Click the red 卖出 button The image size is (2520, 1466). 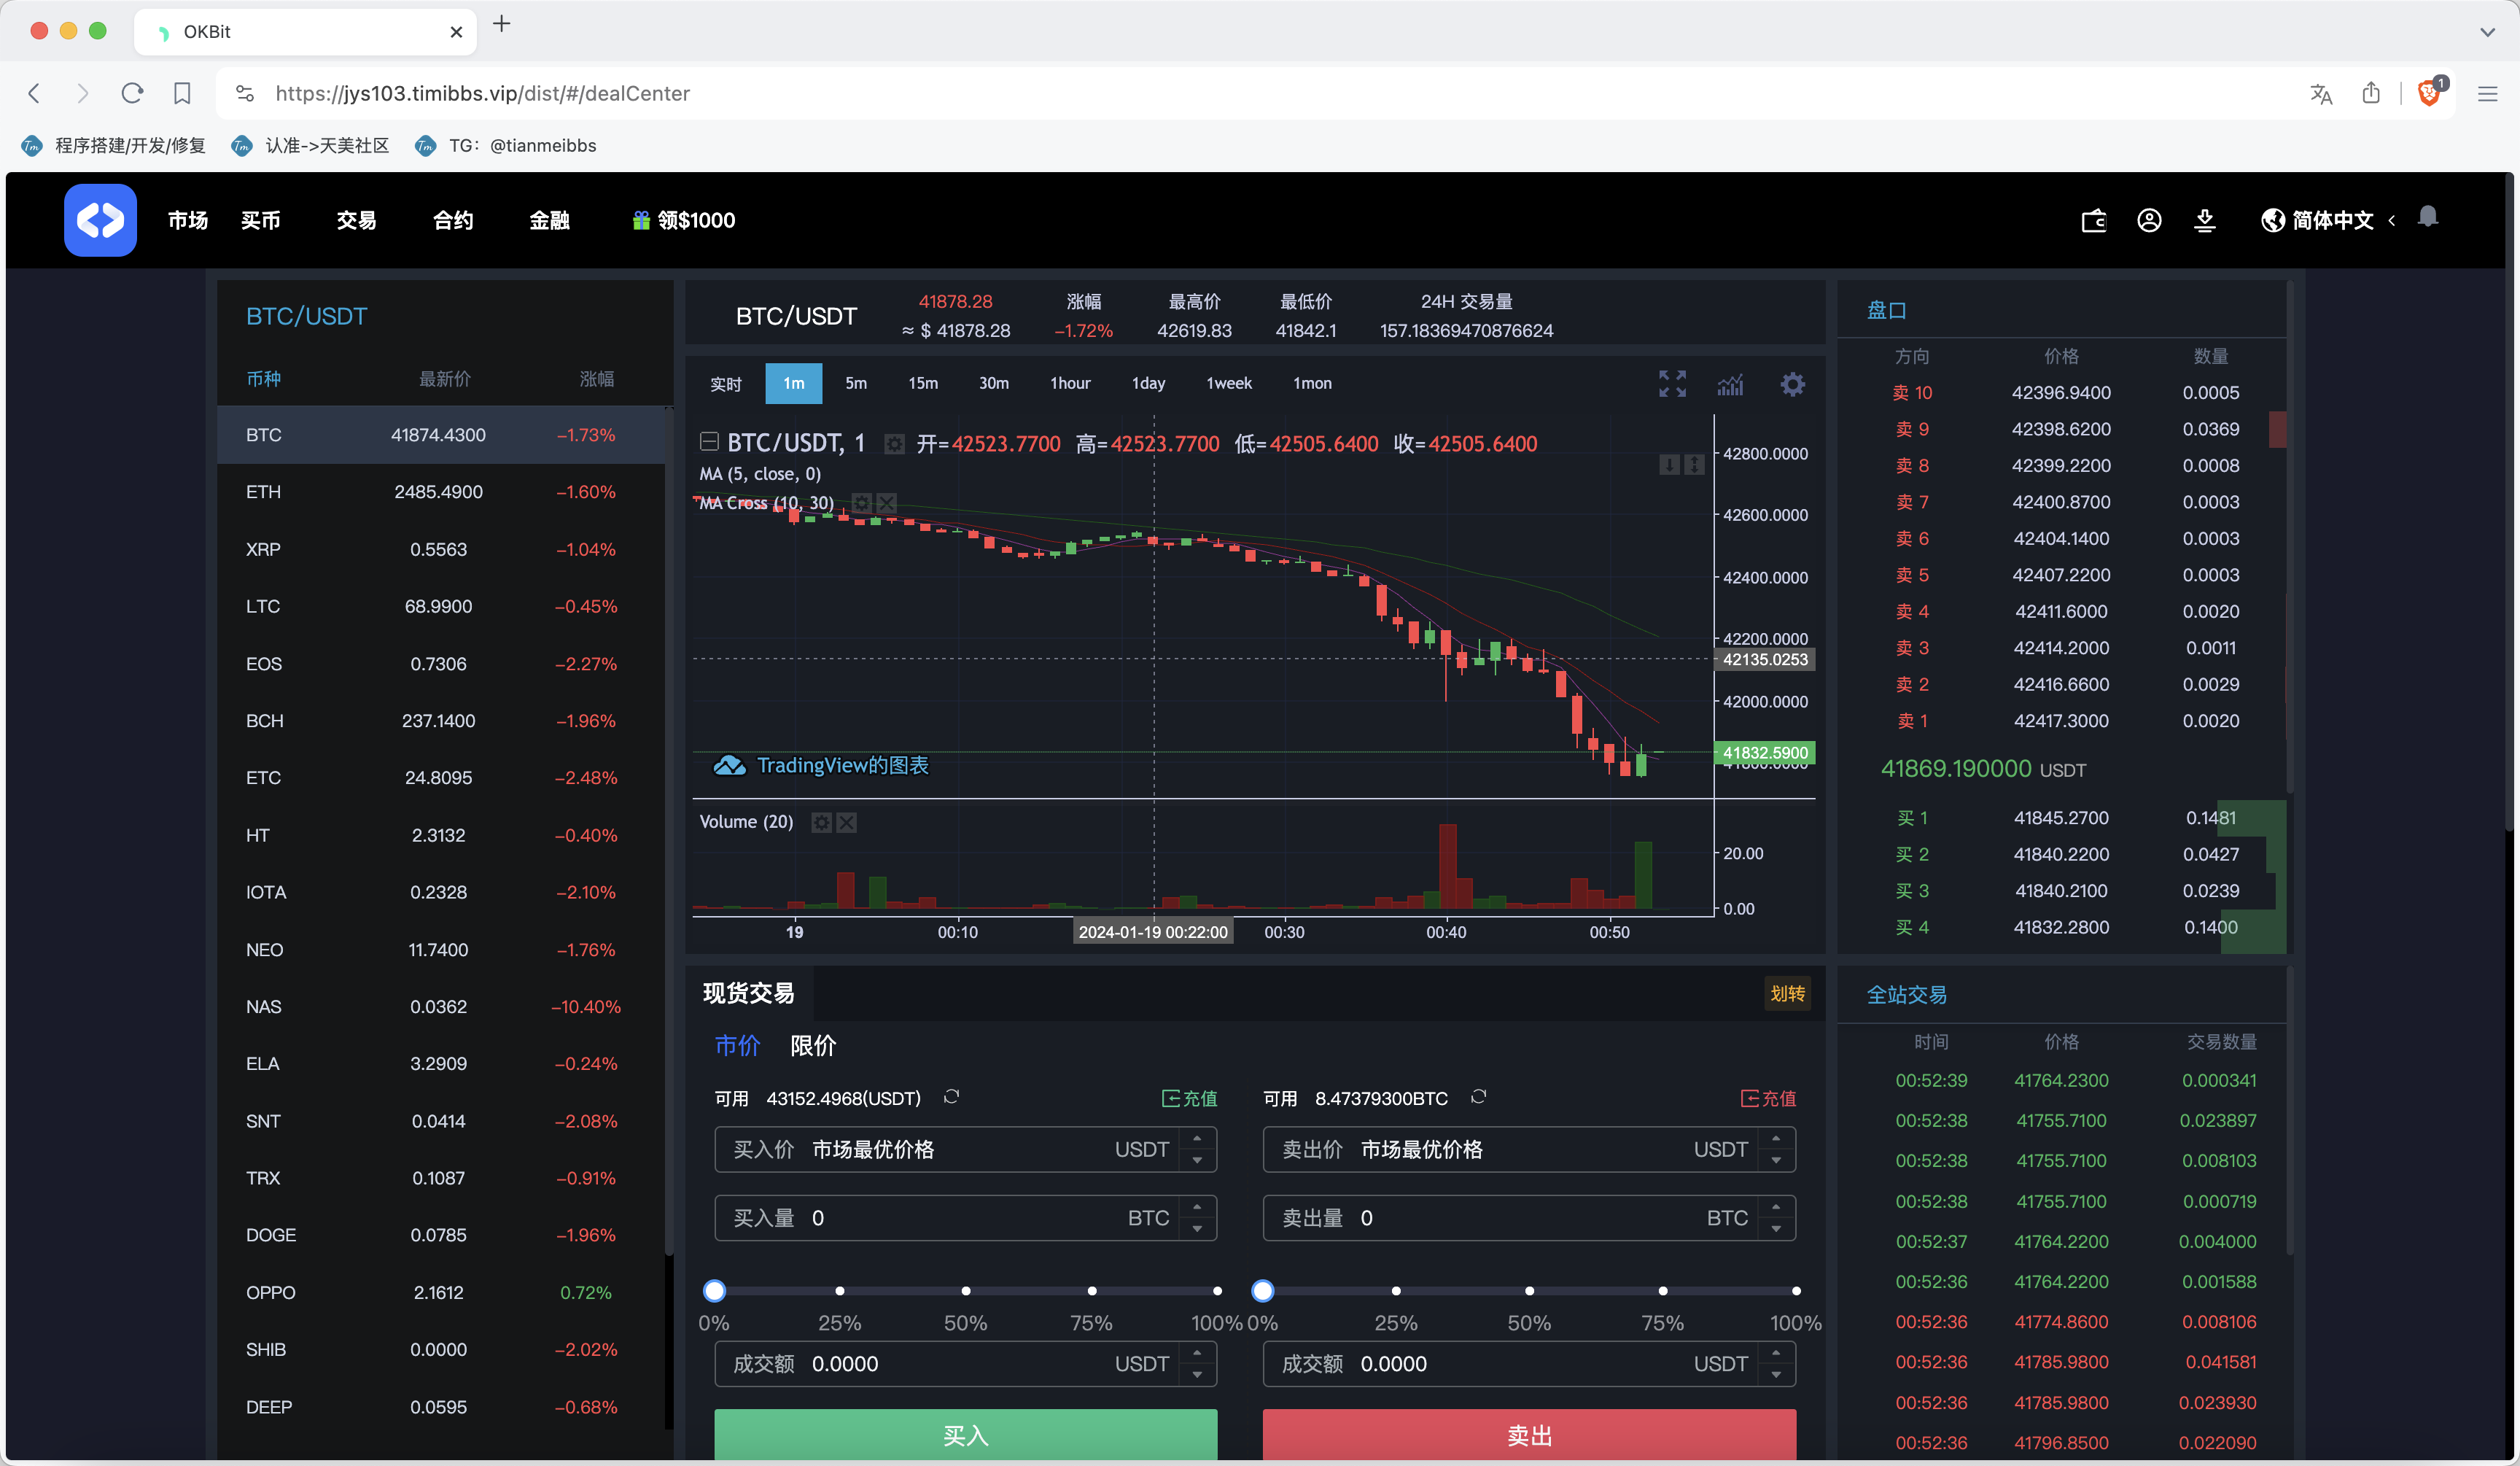1529,1435
